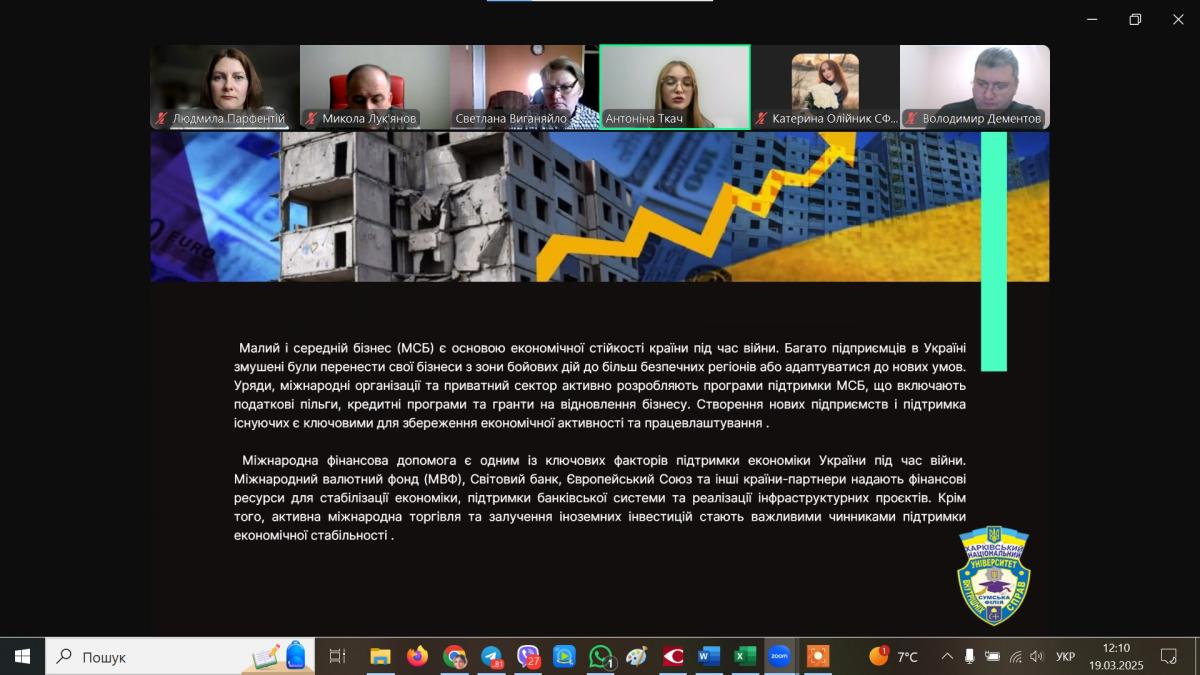Screen dimensions: 1200x675
Task: Open the red C application taskbar icon
Action: 673,656
